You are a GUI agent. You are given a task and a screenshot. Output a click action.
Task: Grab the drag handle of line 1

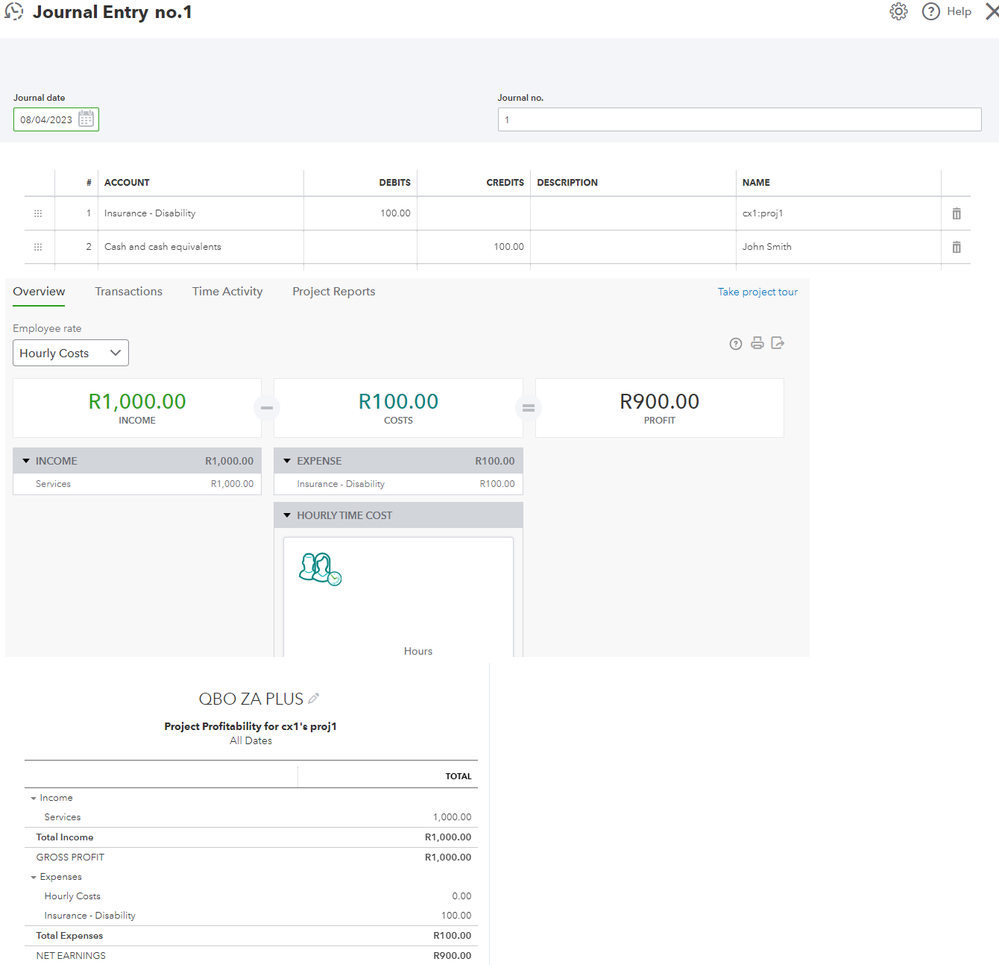pos(39,214)
